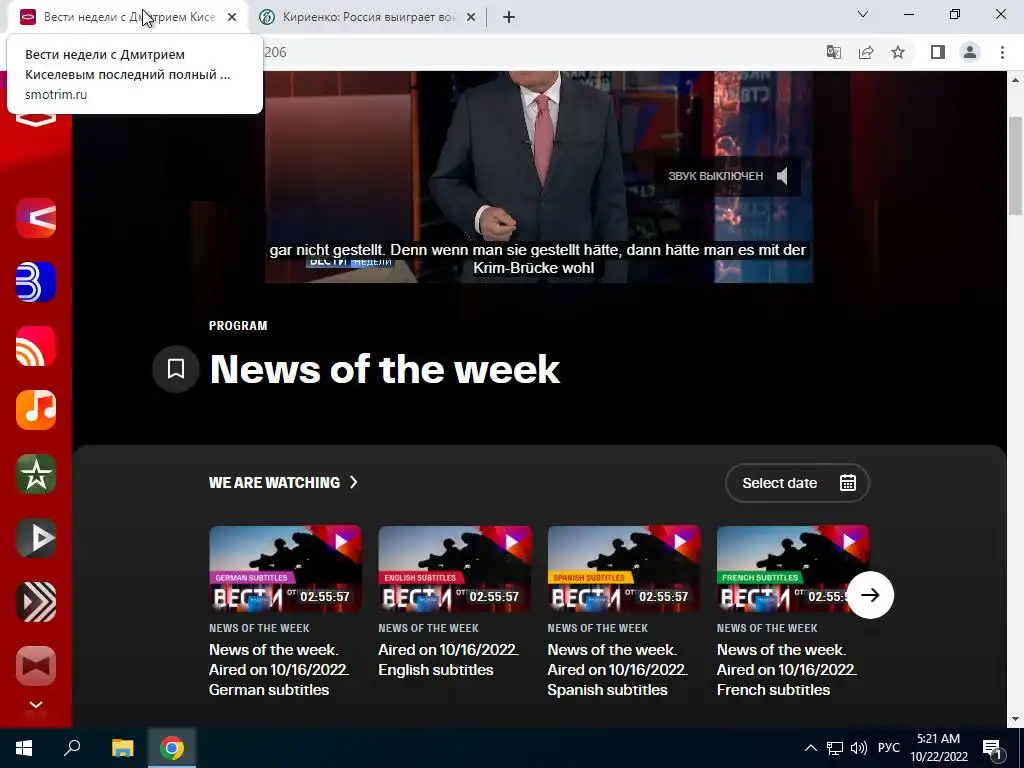Viewport: 1024px width, 768px height.
Task: Open the Chrome three-dot menu
Action: pyautogui.click(x=1002, y=52)
